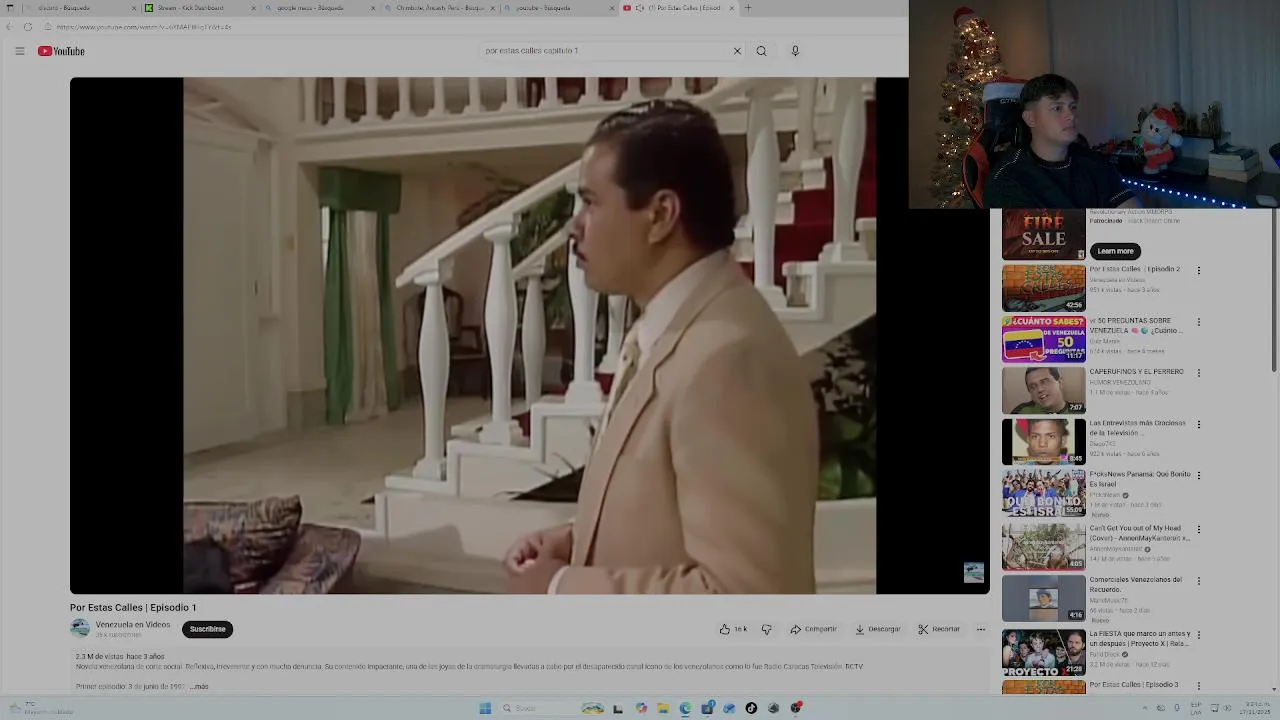Image resolution: width=1280 pixels, height=720 pixels.
Task: Open options for 50 Preguntas Sobre Venezuela
Action: point(1198,322)
